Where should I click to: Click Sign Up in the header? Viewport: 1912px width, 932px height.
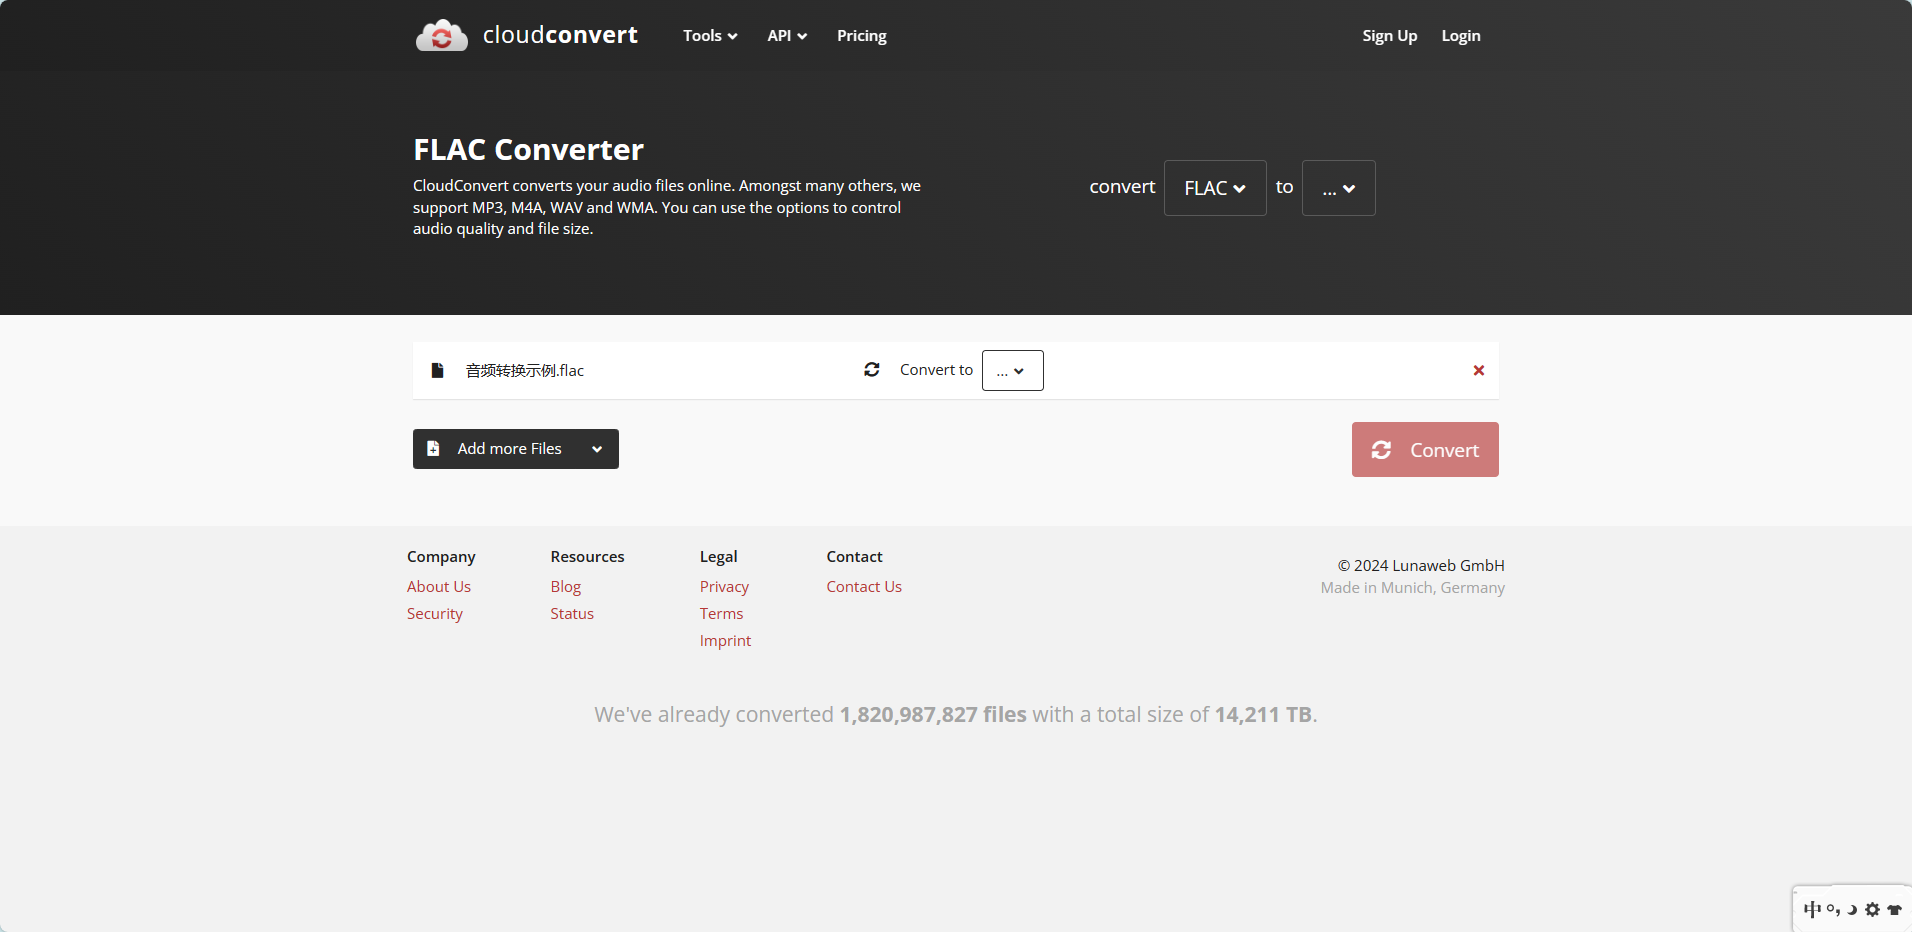pyautogui.click(x=1389, y=36)
